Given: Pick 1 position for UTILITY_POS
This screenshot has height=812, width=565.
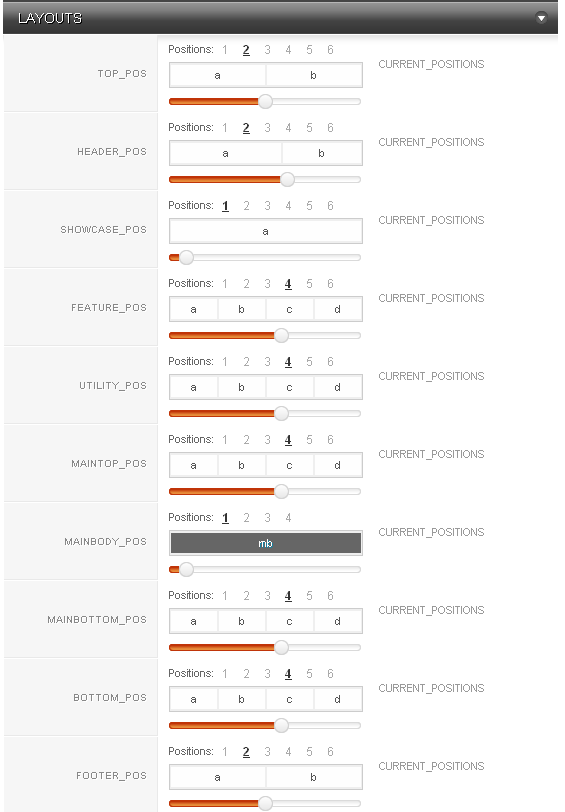Looking at the screenshot, I should [x=225, y=362].
